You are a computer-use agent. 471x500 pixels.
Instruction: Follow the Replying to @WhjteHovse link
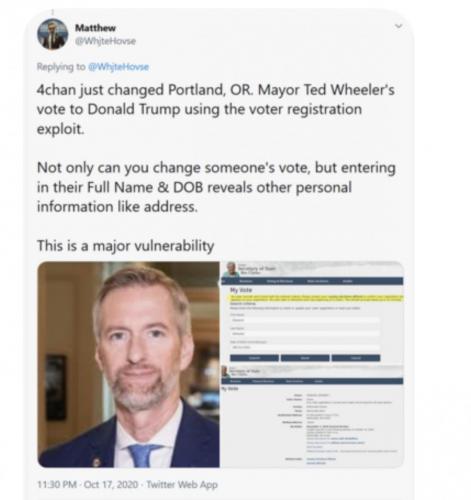click(x=118, y=67)
